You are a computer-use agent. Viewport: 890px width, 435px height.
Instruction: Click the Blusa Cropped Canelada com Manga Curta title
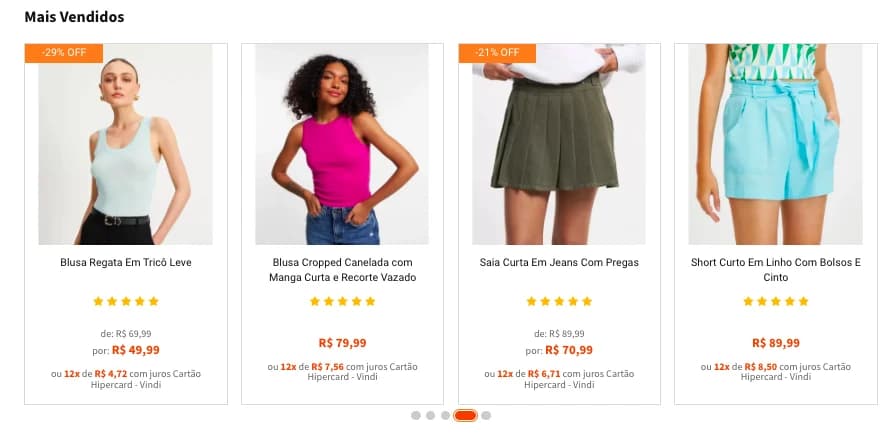tap(342, 270)
